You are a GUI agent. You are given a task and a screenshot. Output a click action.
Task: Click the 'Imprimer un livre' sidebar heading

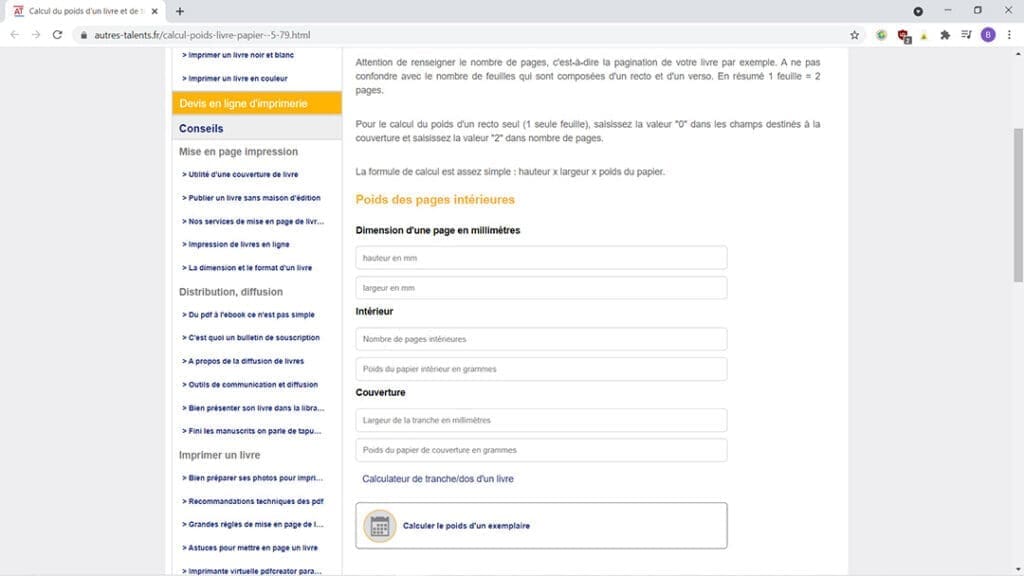pyautogui.click(x=219, y=455)
